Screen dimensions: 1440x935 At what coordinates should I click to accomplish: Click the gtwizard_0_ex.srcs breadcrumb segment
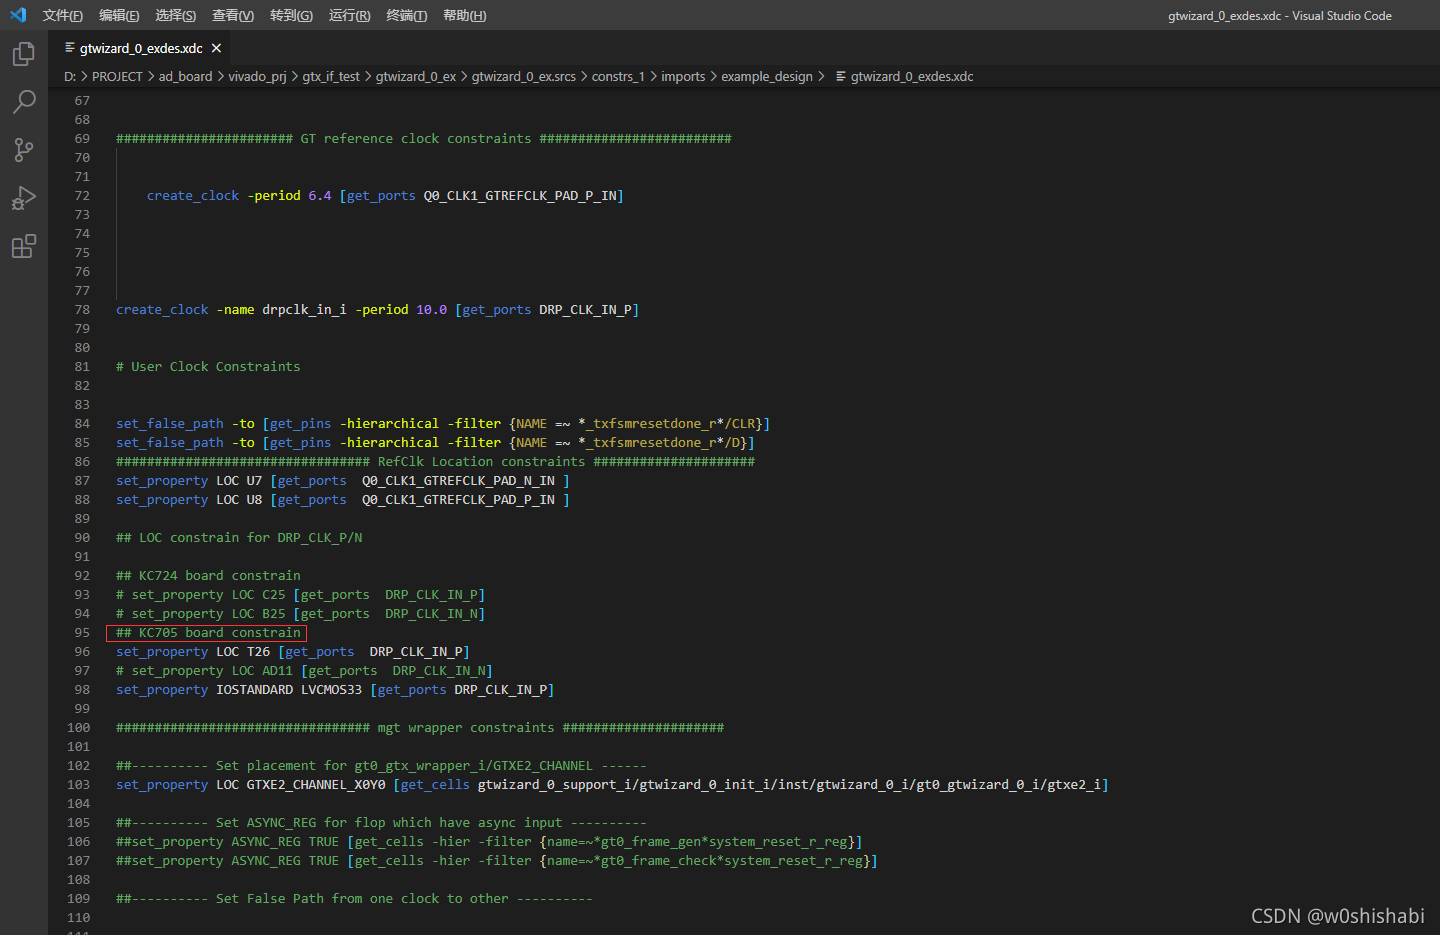tap(523, 76)
